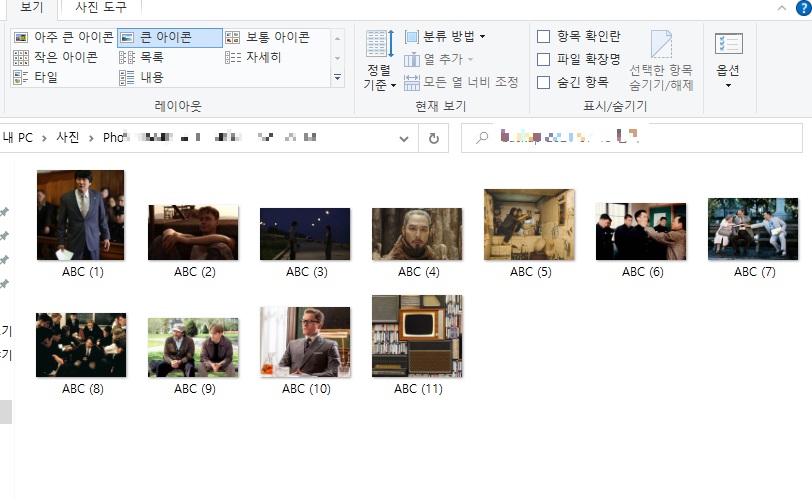Click the search magnifier icon
The image size is (812, 499).
(482, 138)
